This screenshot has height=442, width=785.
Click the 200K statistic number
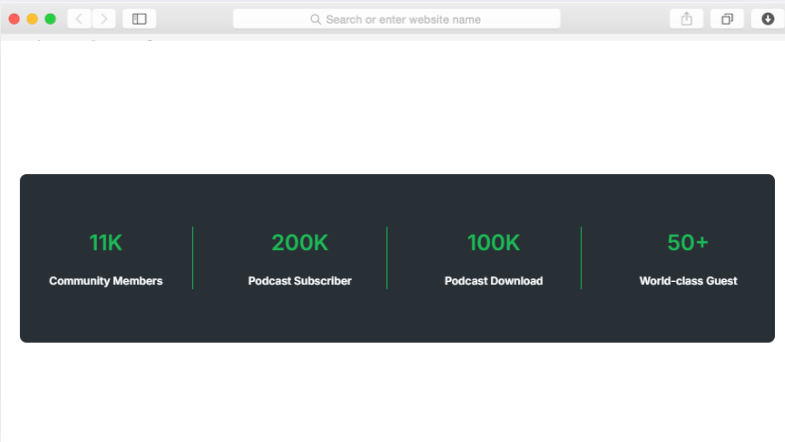click(300, 243)
